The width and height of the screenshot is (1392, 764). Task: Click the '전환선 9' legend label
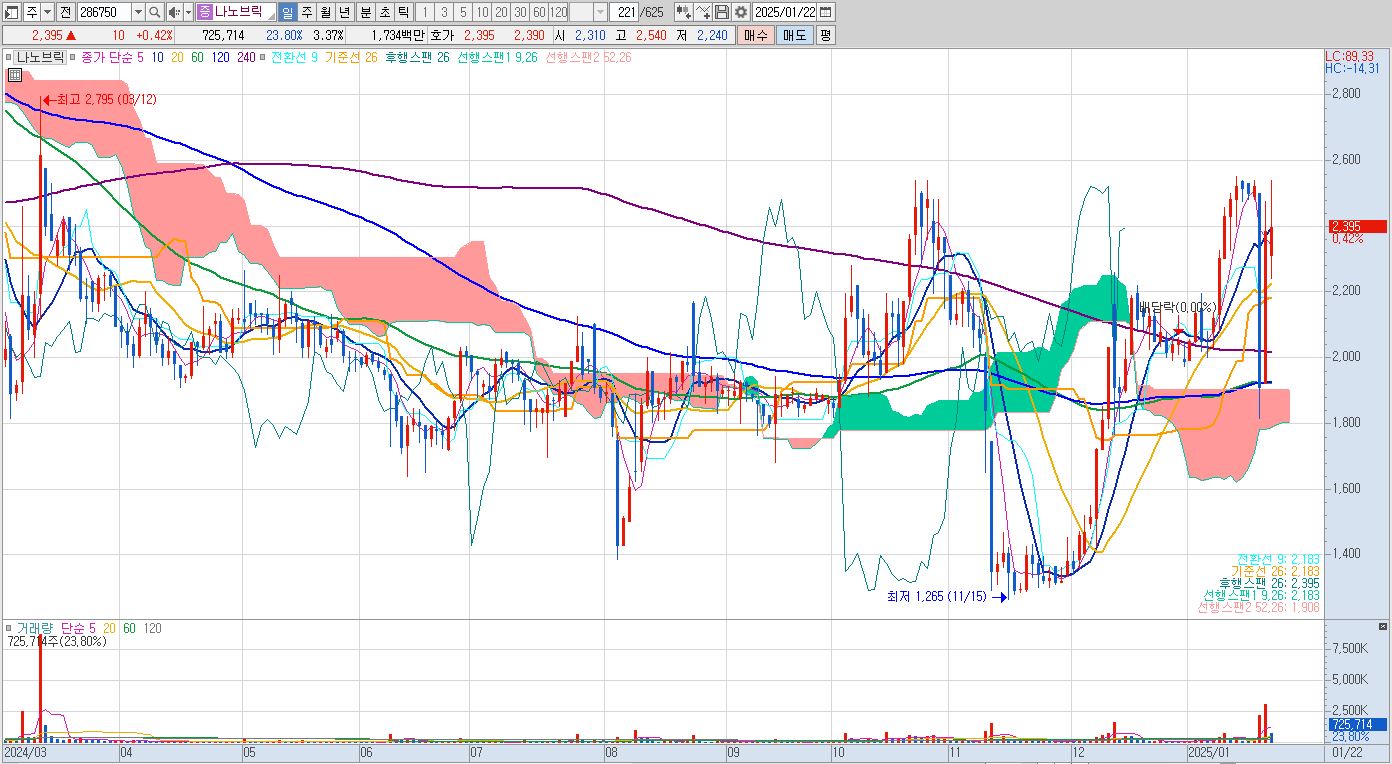point(294,57)
